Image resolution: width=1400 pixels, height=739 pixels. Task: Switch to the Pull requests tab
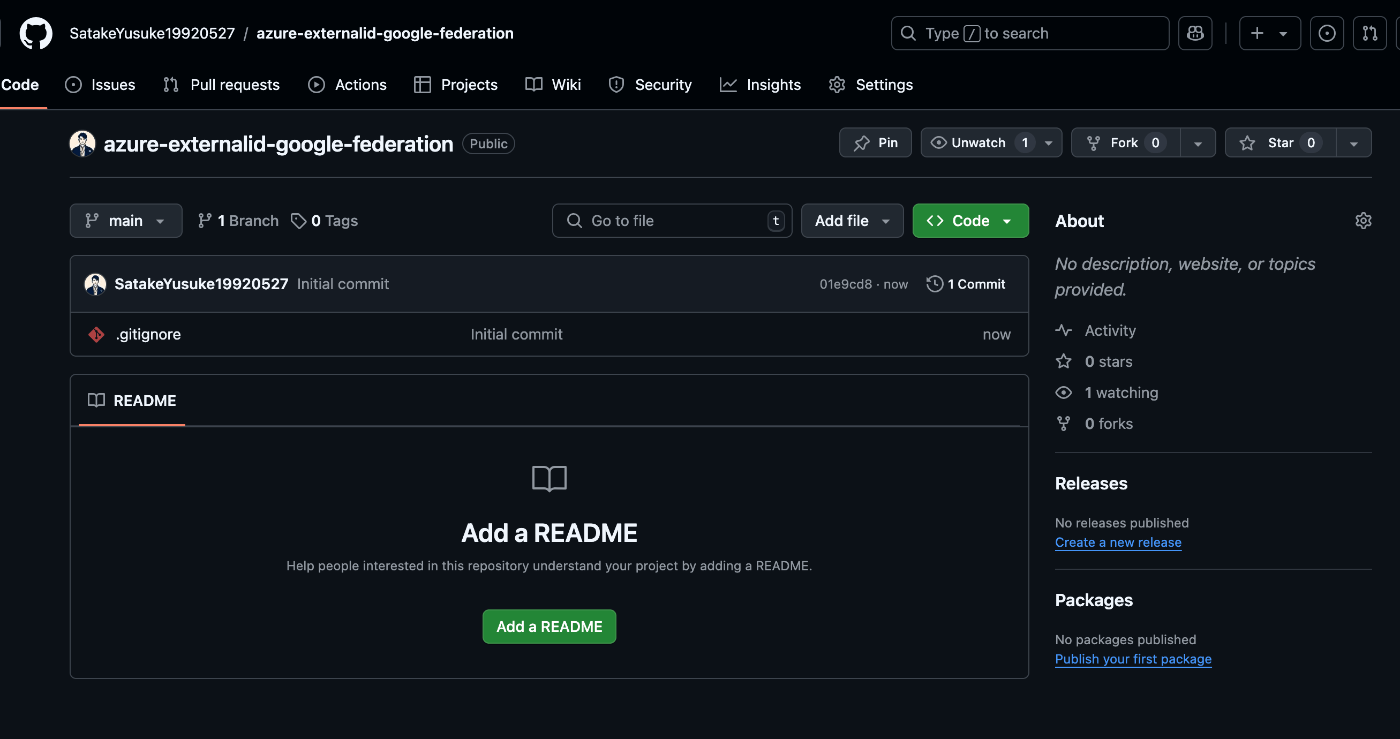click(221, 85)
